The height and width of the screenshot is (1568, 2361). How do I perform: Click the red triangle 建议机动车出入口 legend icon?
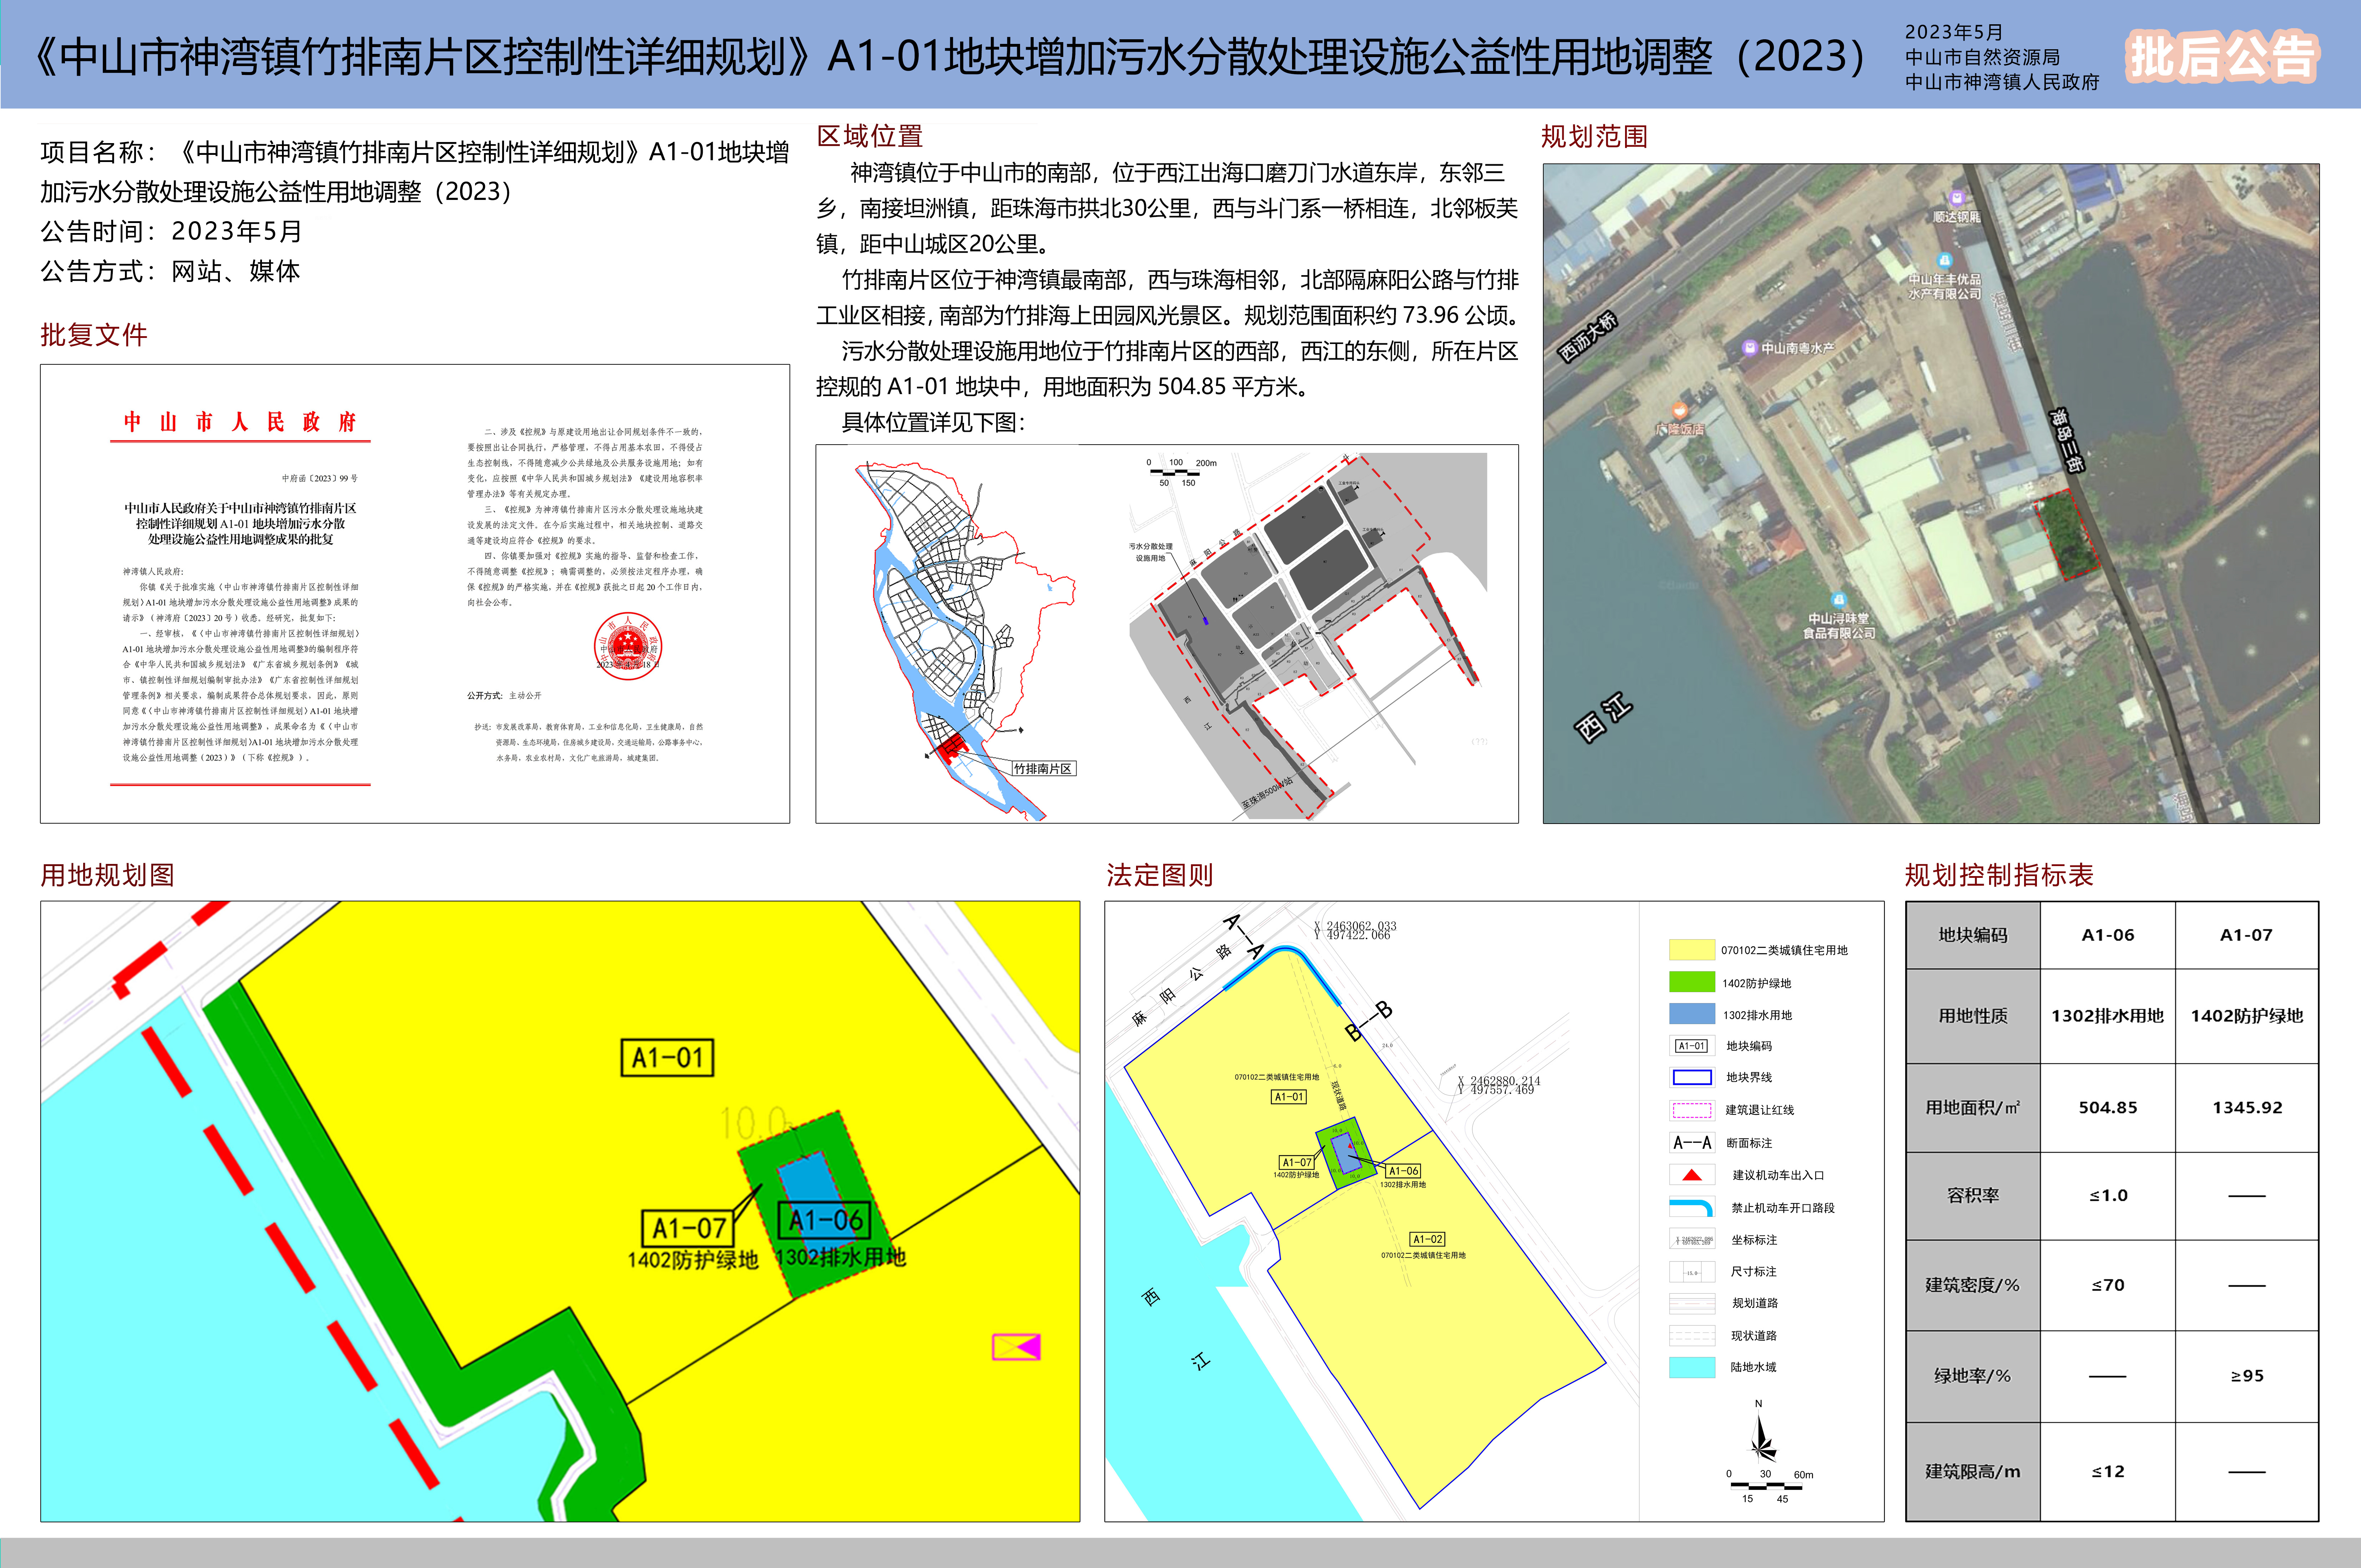1692,1175
